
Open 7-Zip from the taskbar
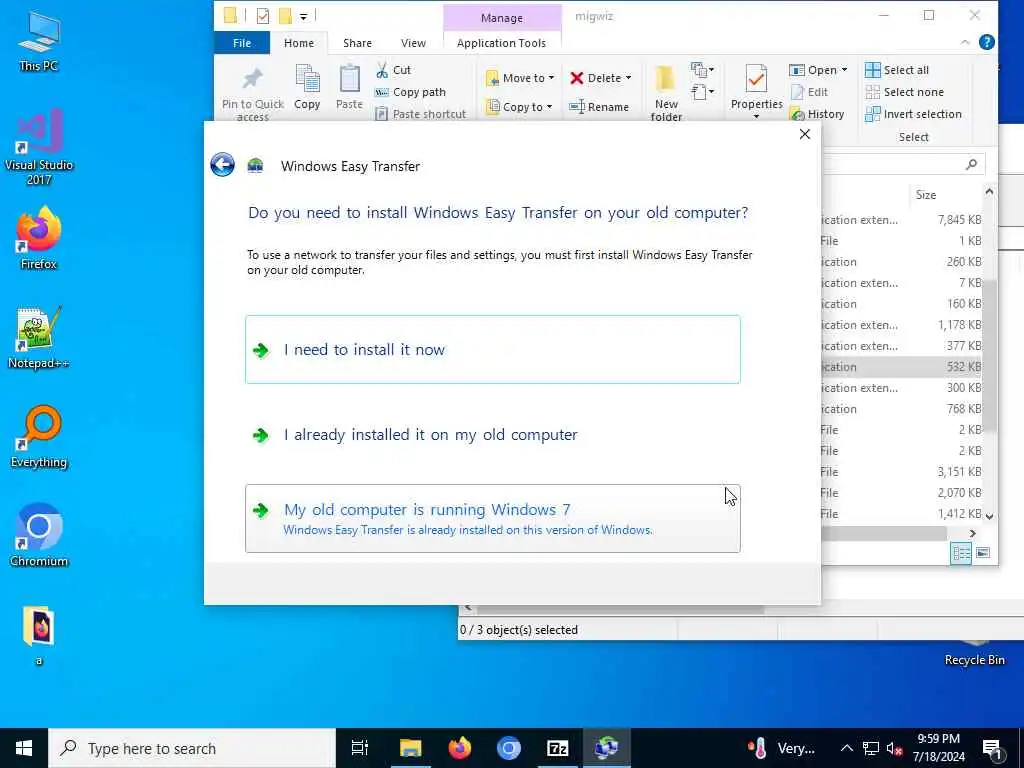pyautogui.click(x=557, y=748)
